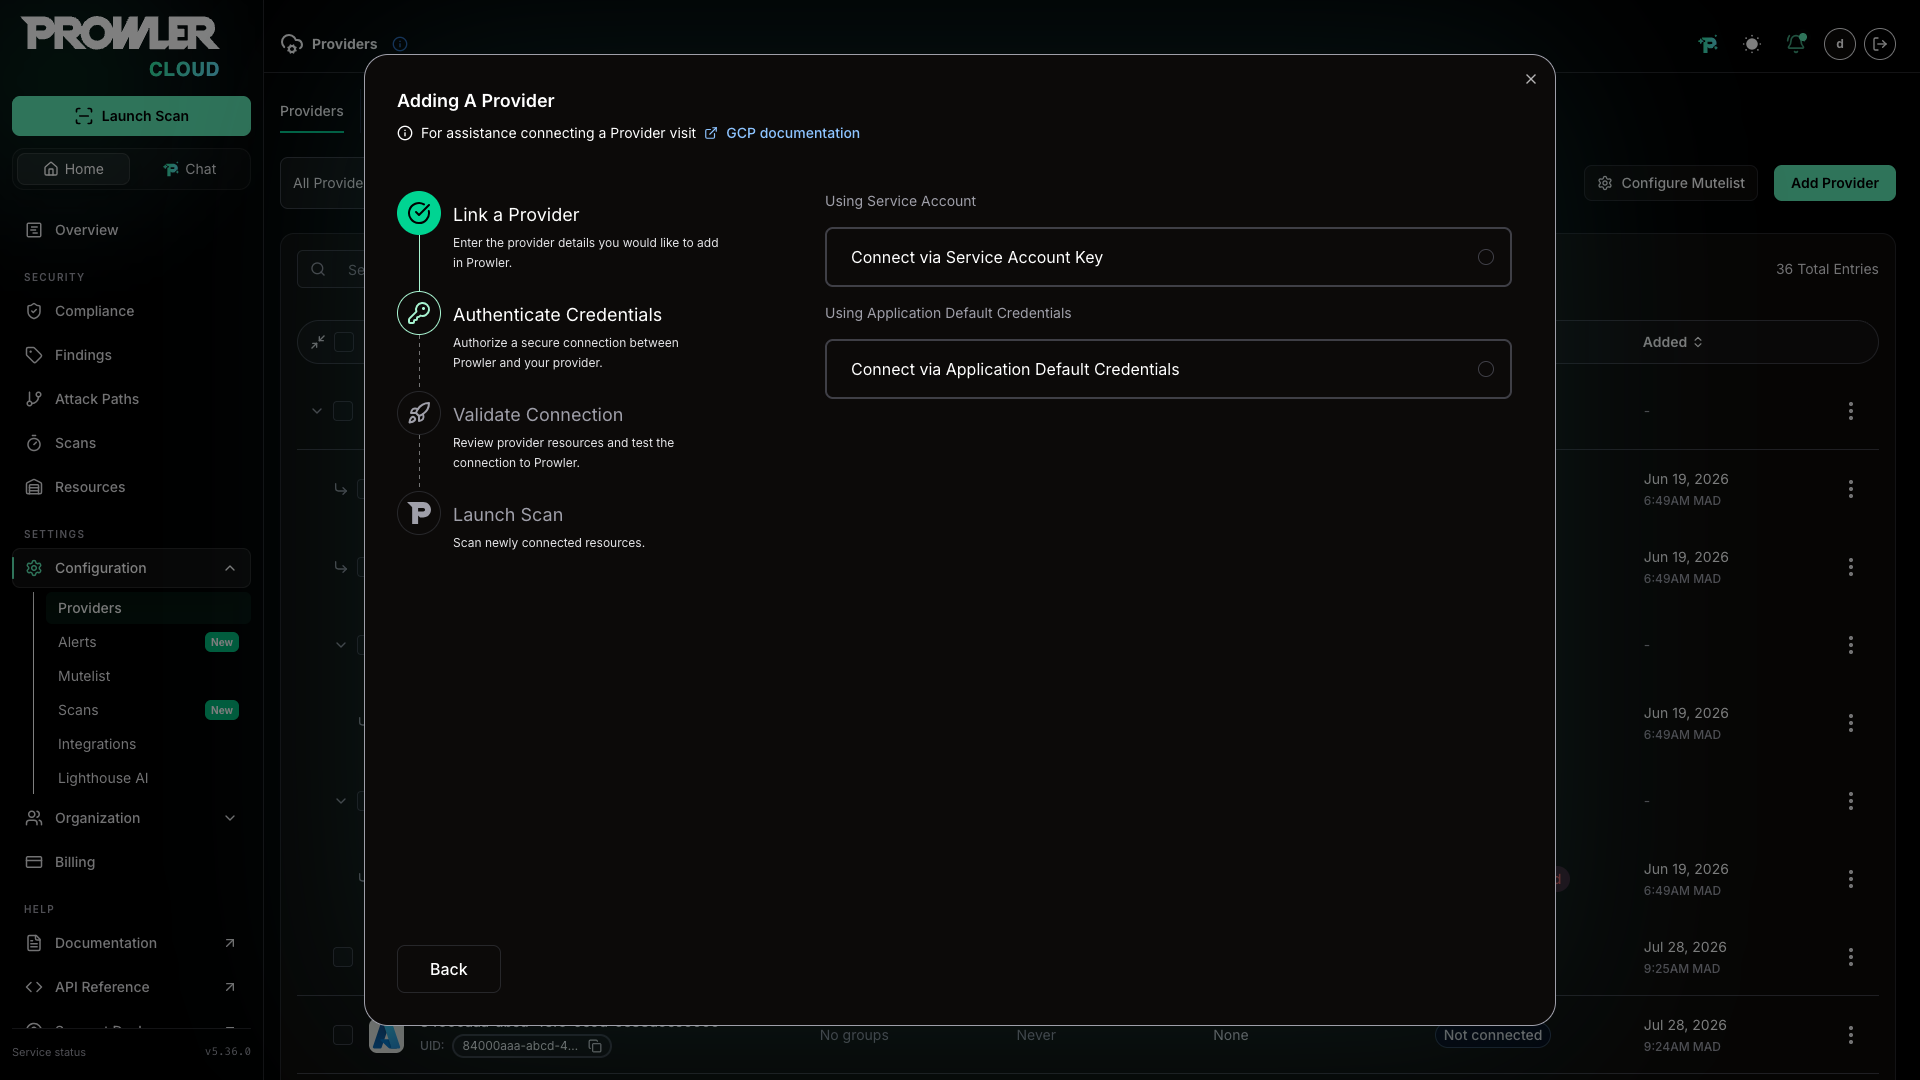Open user profile avatar d

point(1840,44)
